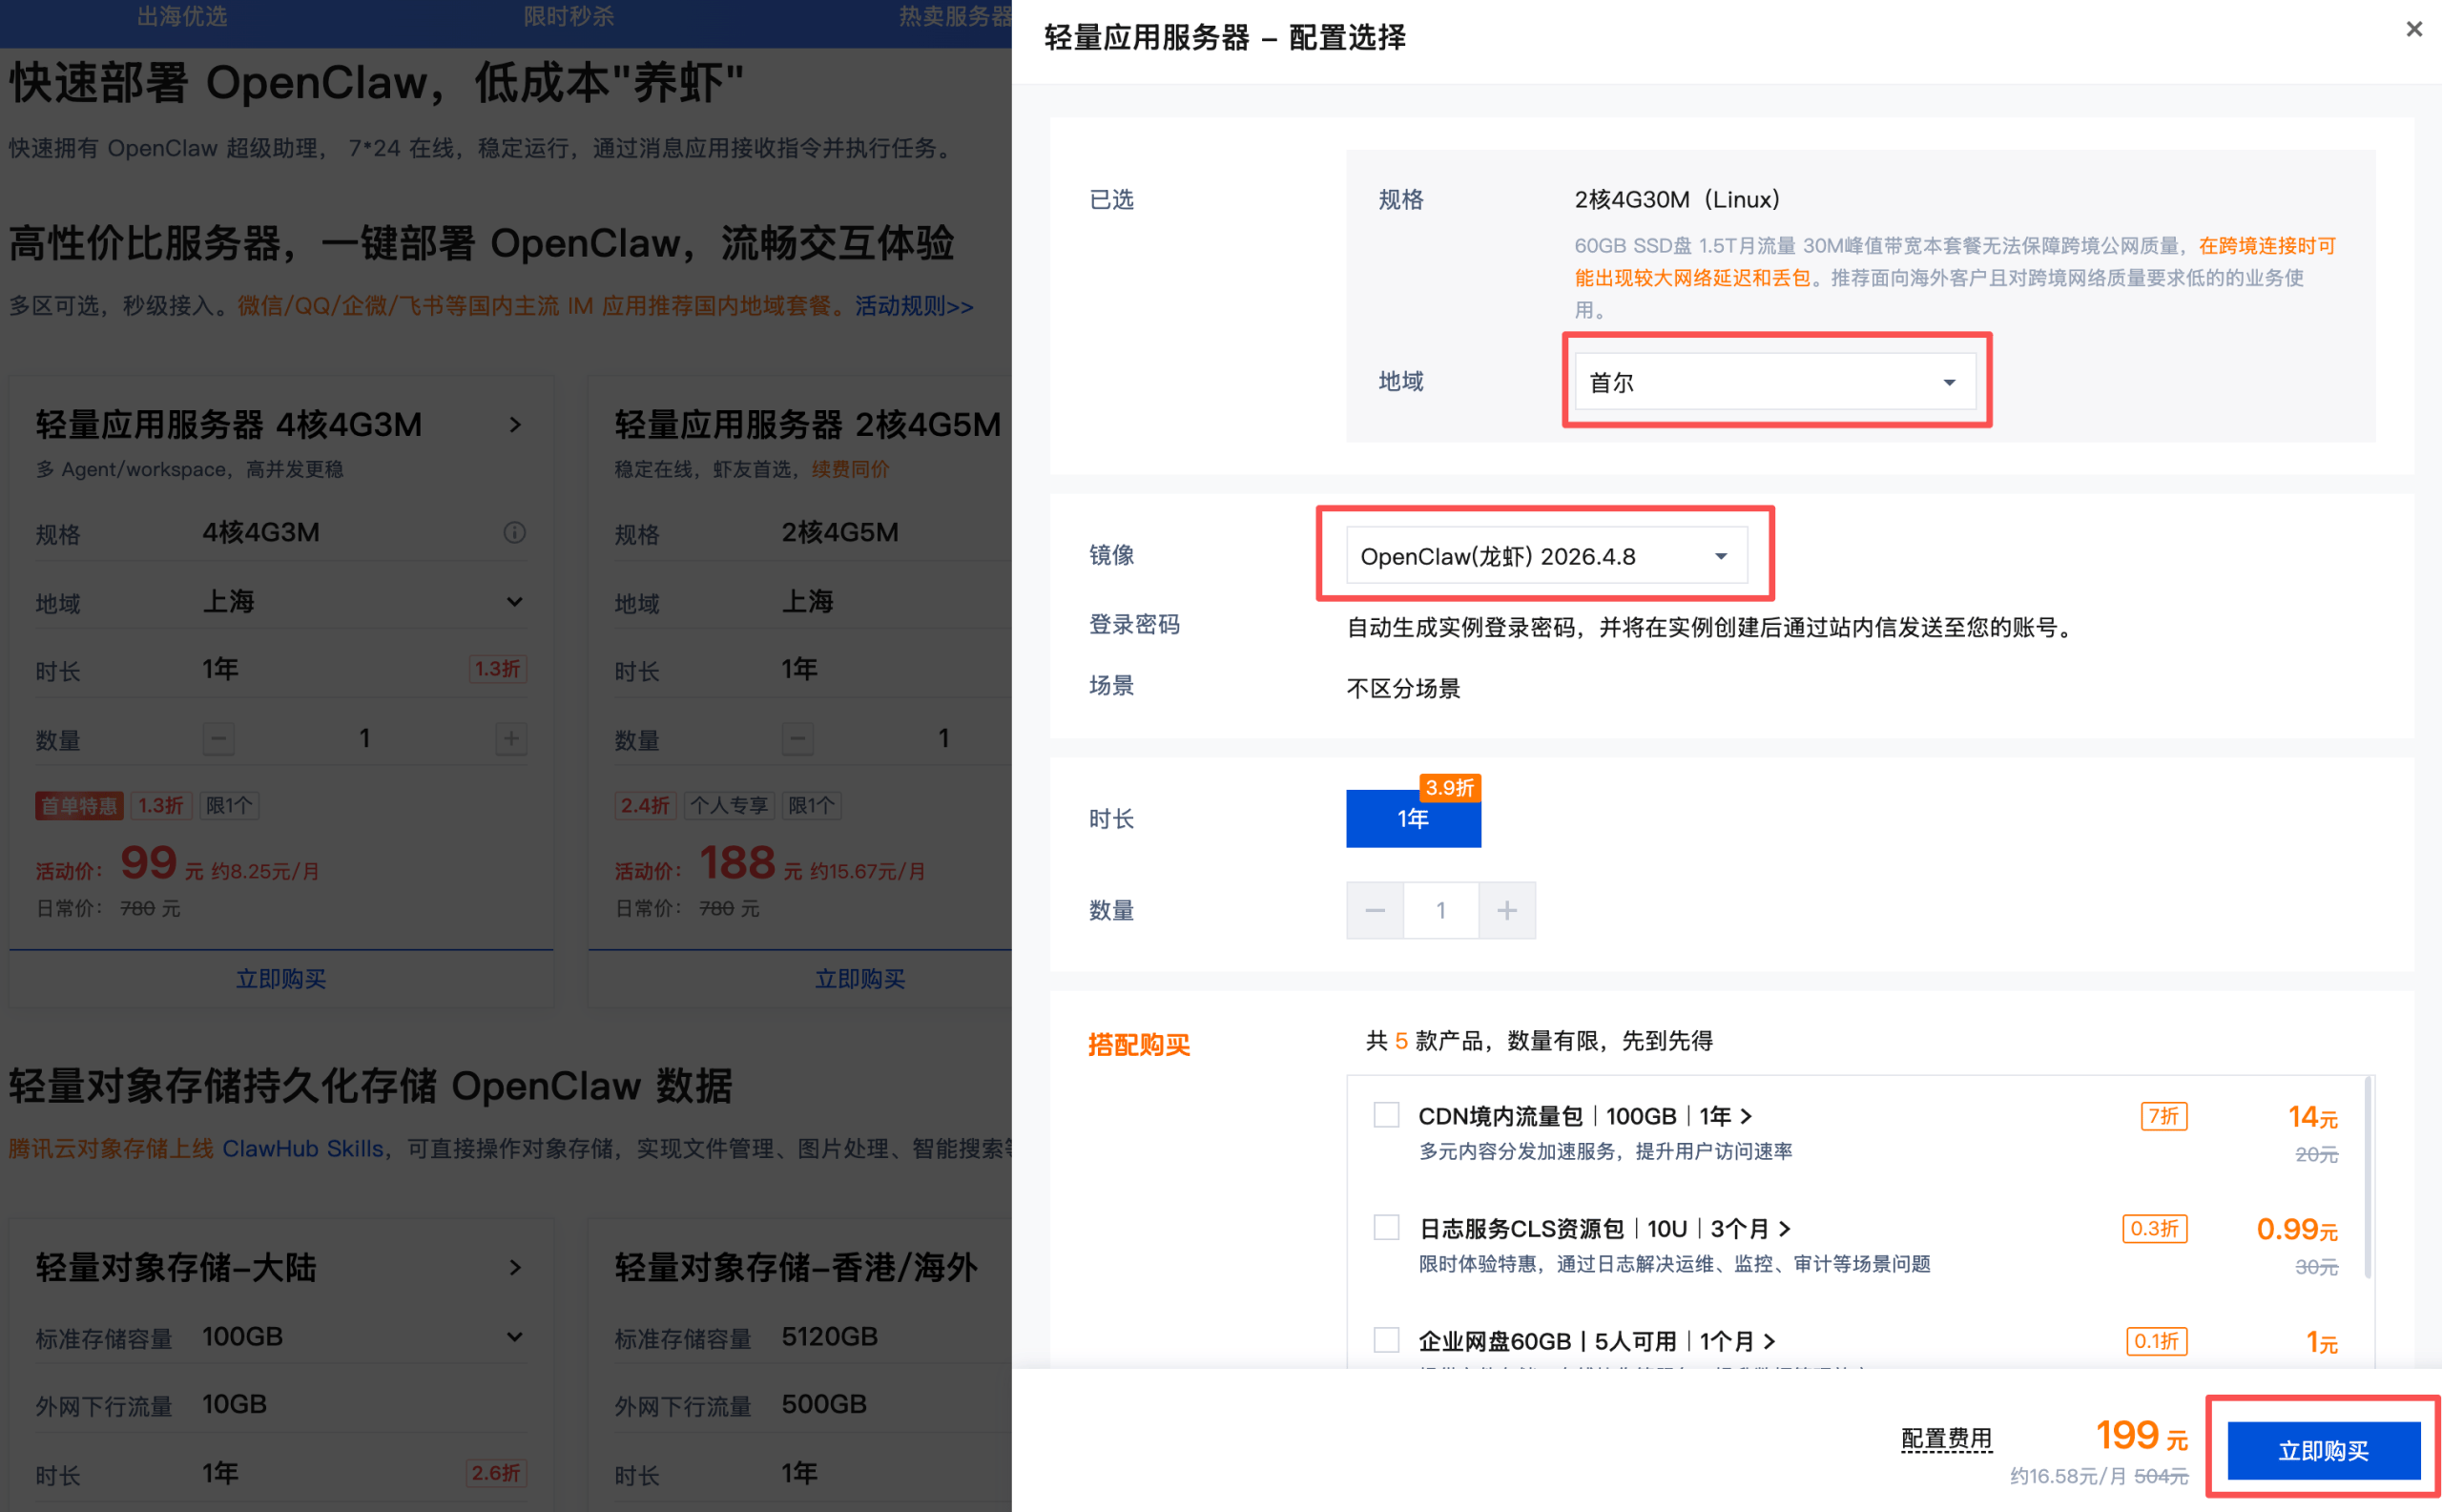The height and width of the screenshot is (1512, 2442).
Task: Click the blue 立即购买 button in dialog
Action: click(2323, 1450)
